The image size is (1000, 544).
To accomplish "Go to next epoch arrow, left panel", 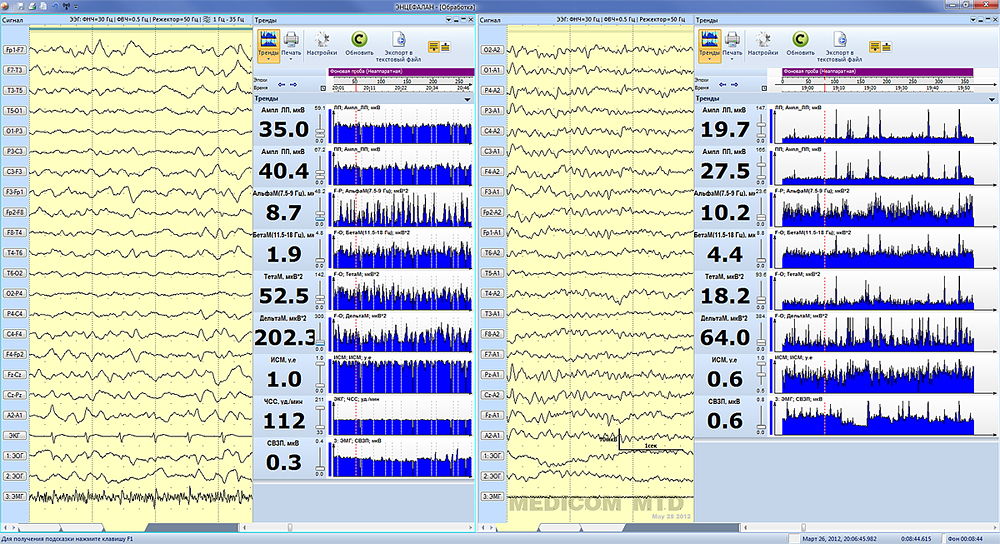I will coord(293,84).
